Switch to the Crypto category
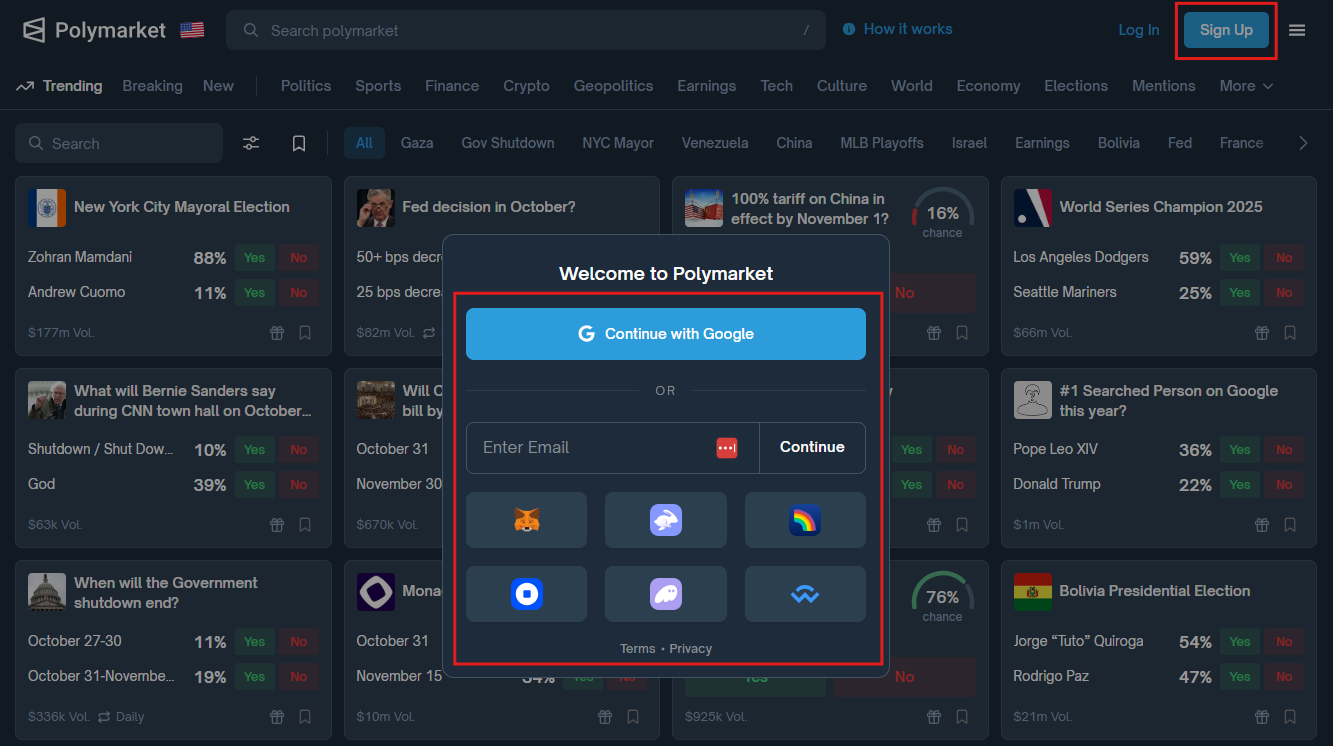The width and height of the screenshot is (1333, 746). tap(526, 86)
